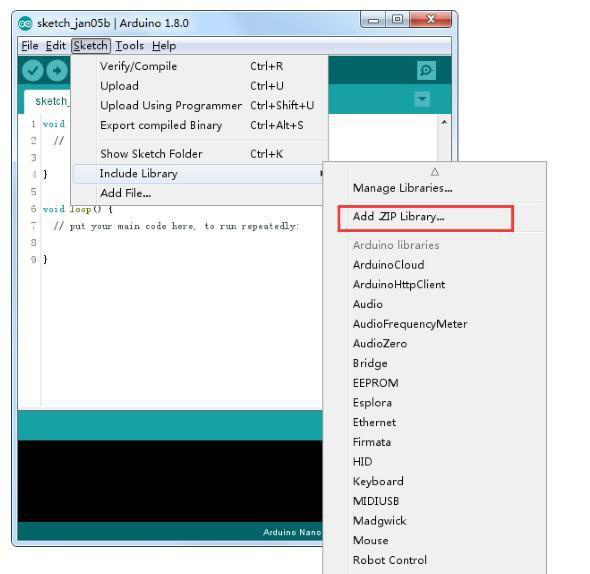Close the Arduino window
The image size is (590, 574).
pyautogui.click(x=431, y=20)
